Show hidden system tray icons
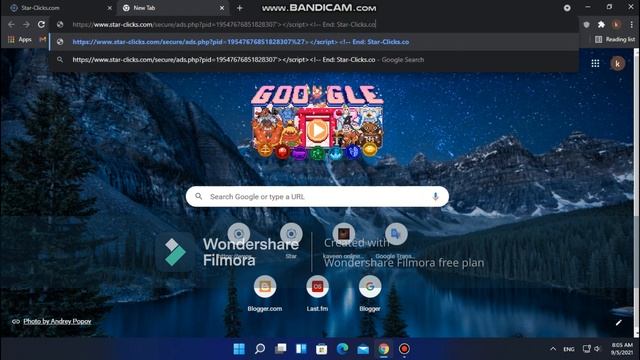 click(553, 349)
